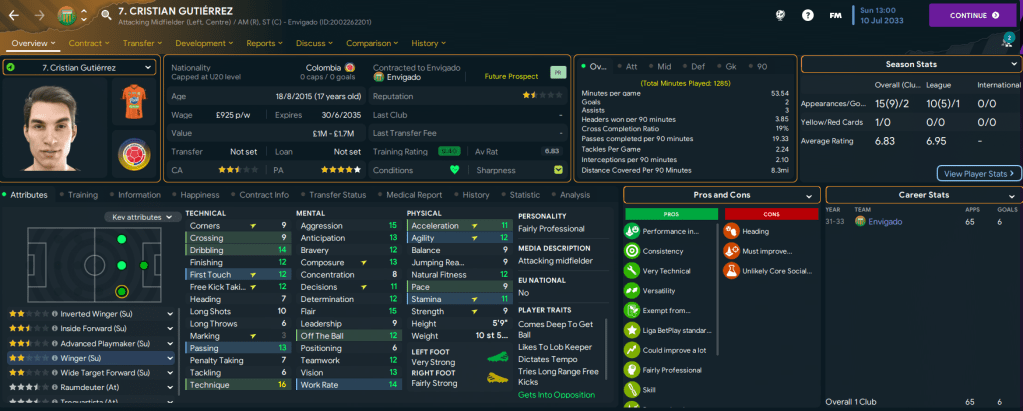Image resolution: width=1023 pixels, height=411 pixels.
Task: Open the Development menu
Action: tap(204, 43)
